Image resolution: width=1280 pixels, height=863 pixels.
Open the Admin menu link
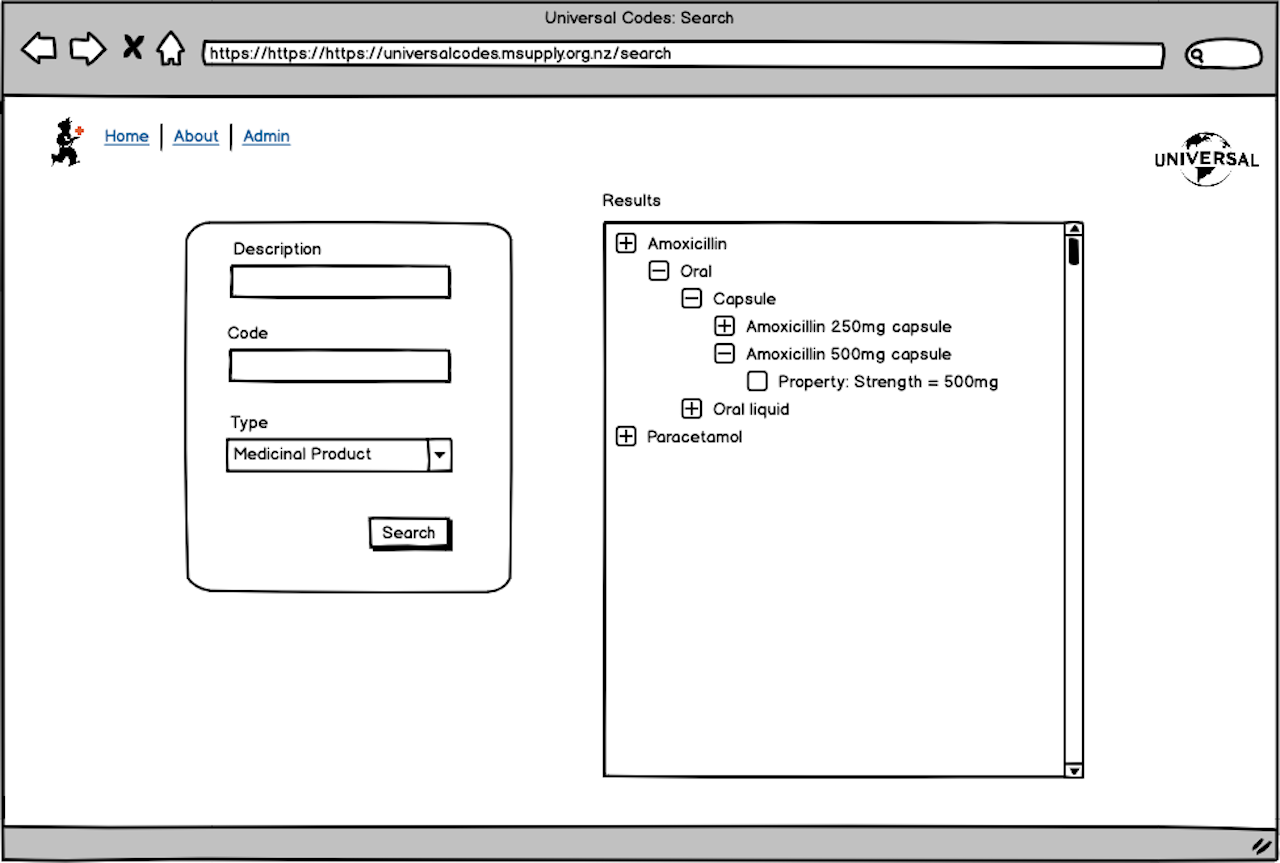click(x=266, y=136)
